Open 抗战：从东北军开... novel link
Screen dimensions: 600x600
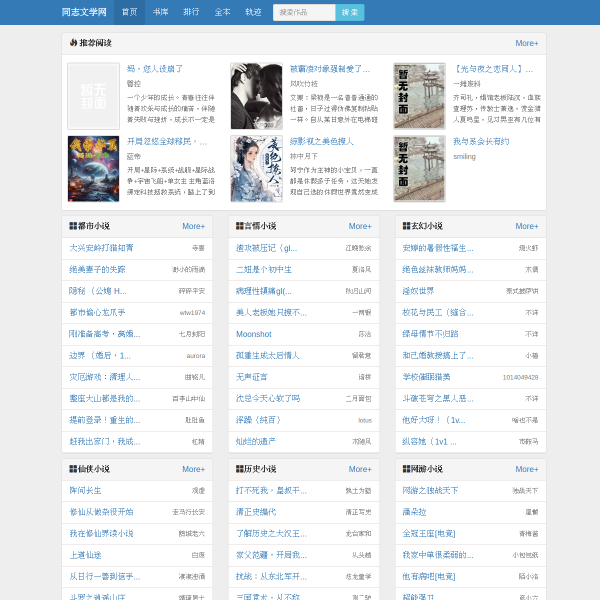pos(271,577)
